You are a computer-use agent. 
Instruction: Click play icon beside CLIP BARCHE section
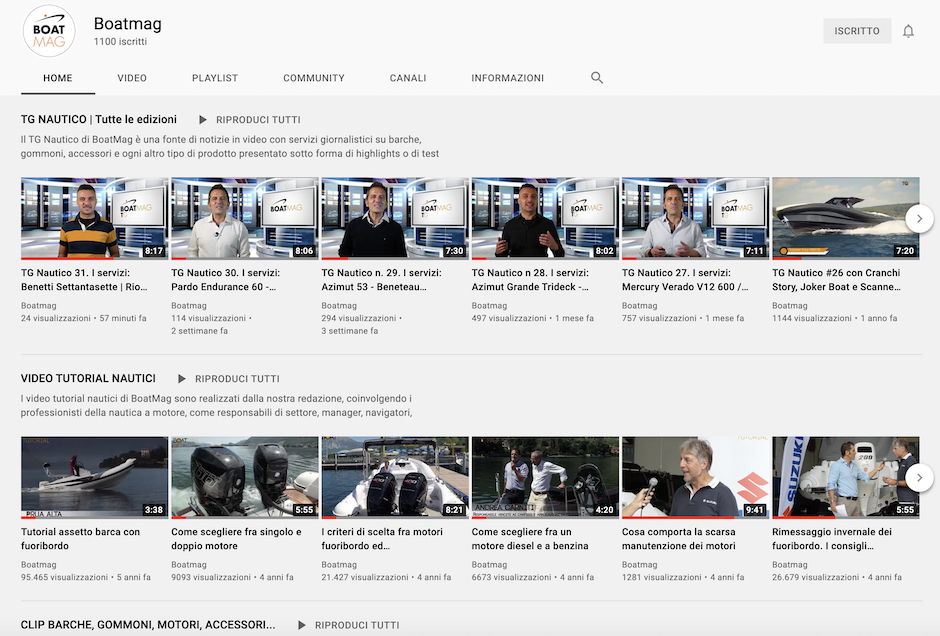coord(302,625)
